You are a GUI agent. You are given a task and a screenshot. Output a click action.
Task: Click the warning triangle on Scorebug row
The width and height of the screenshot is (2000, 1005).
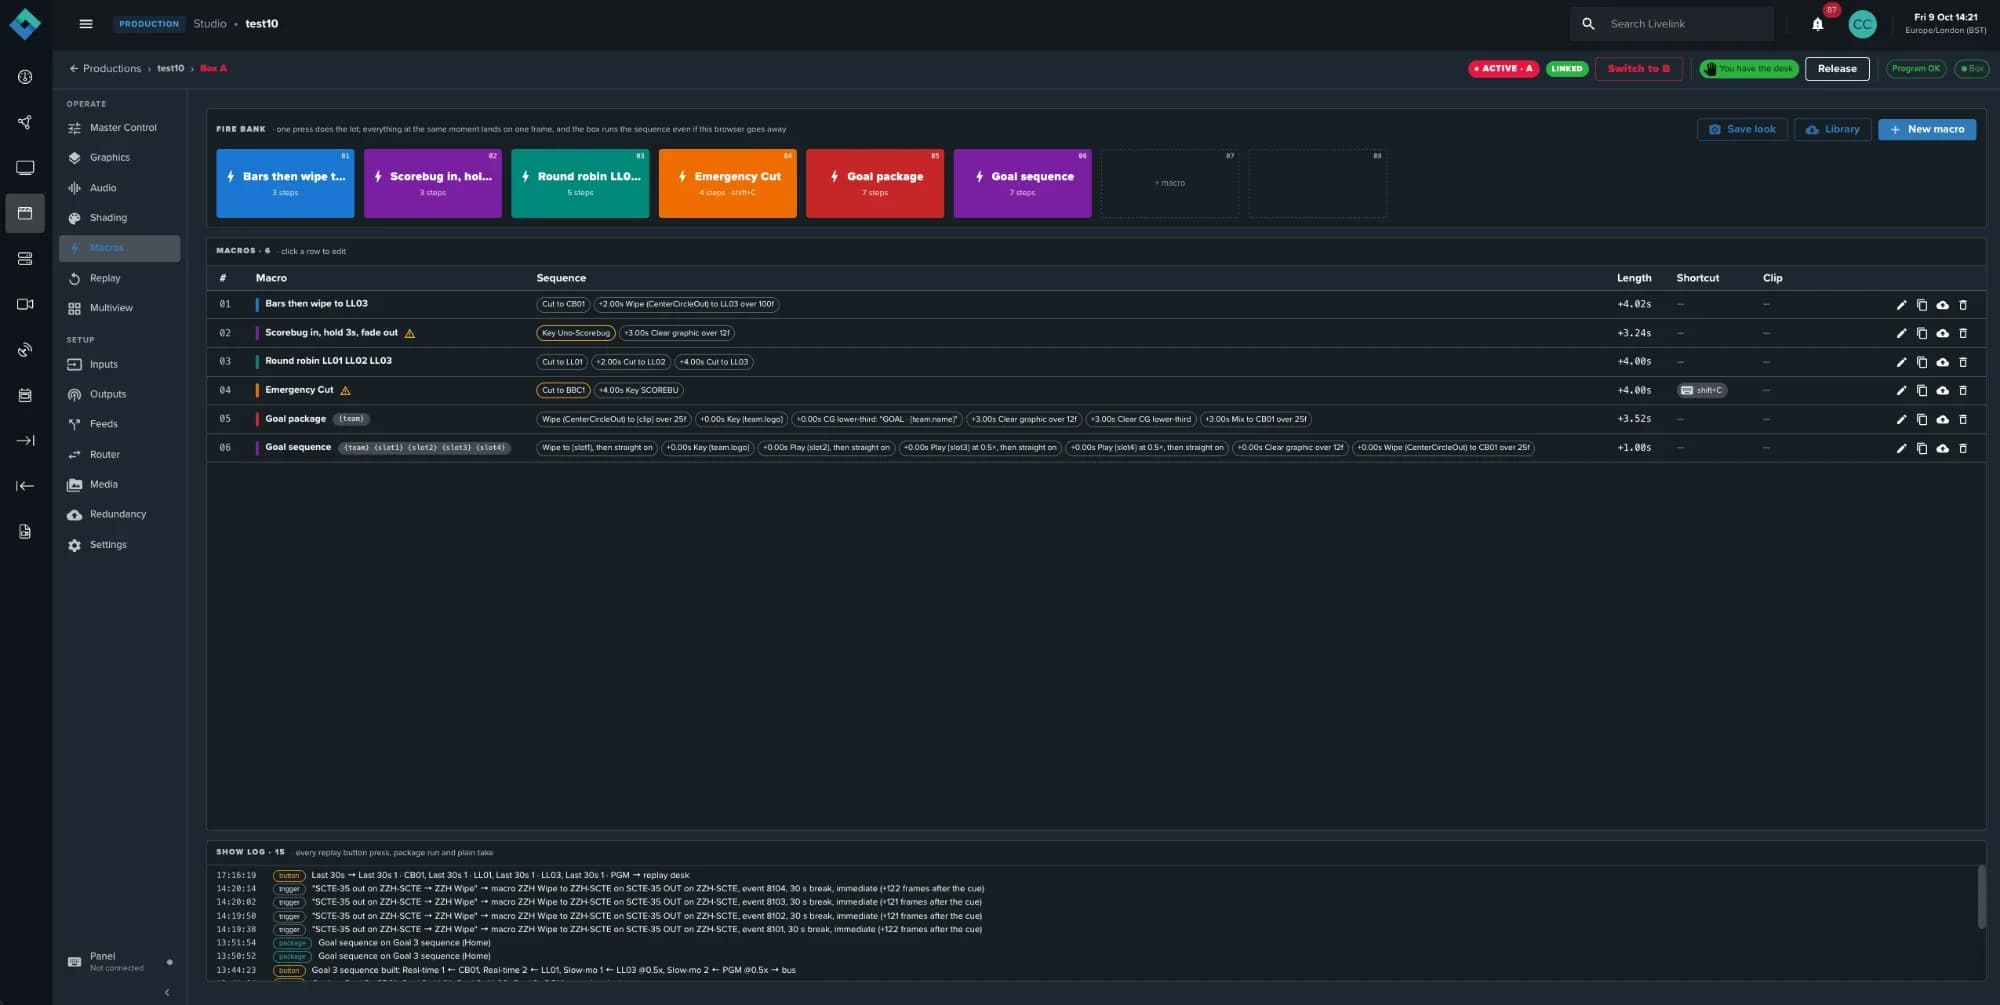point(410,333)
